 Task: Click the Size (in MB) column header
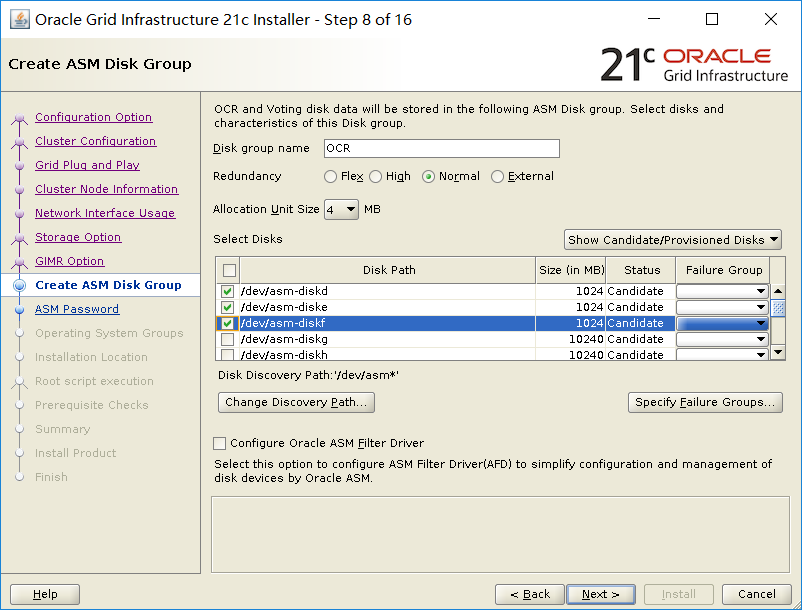click(x=571, y=270)
